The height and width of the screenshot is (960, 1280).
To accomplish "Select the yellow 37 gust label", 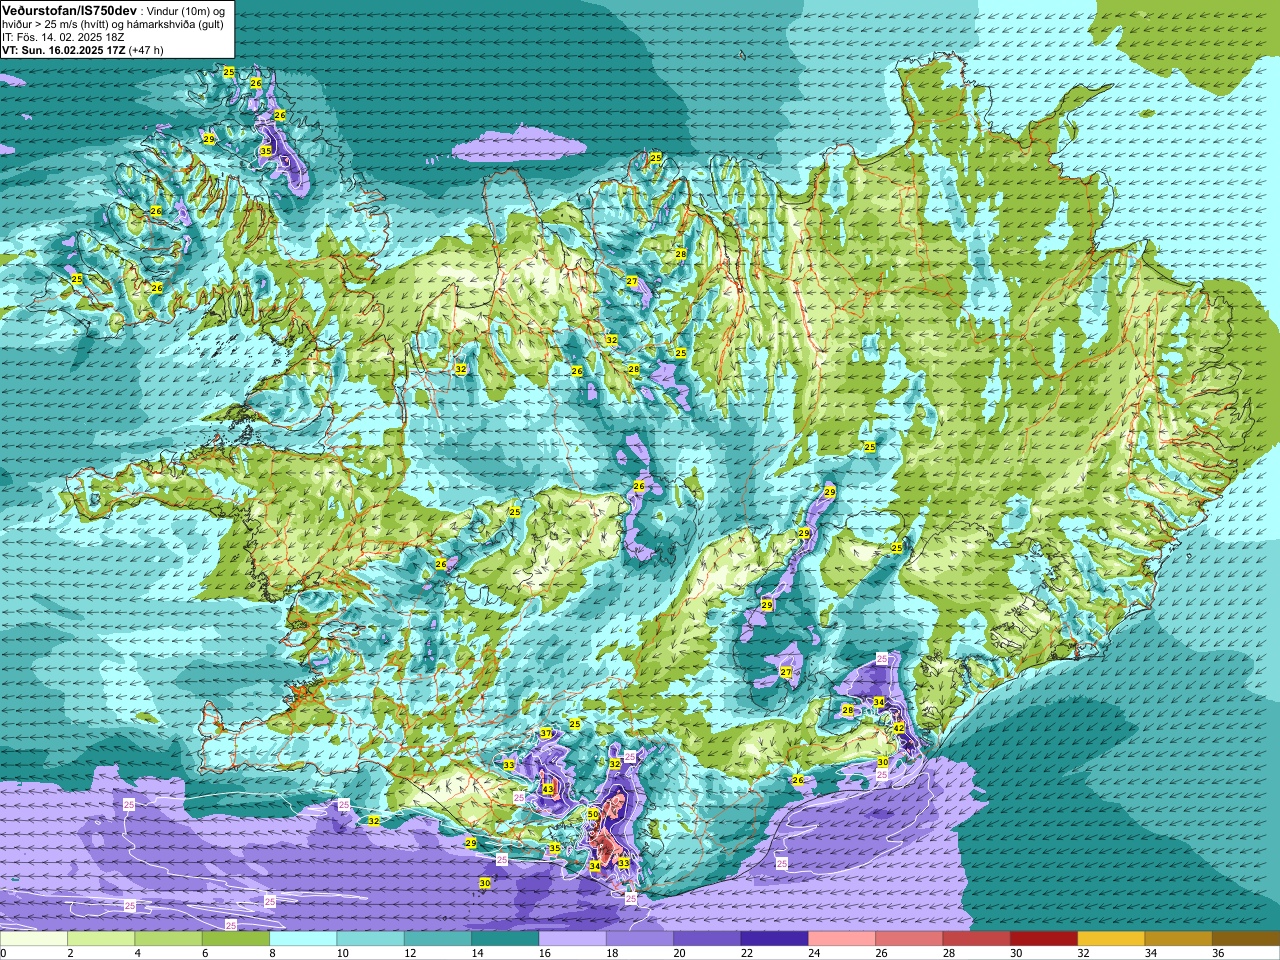I will click(x=546, y=734).
